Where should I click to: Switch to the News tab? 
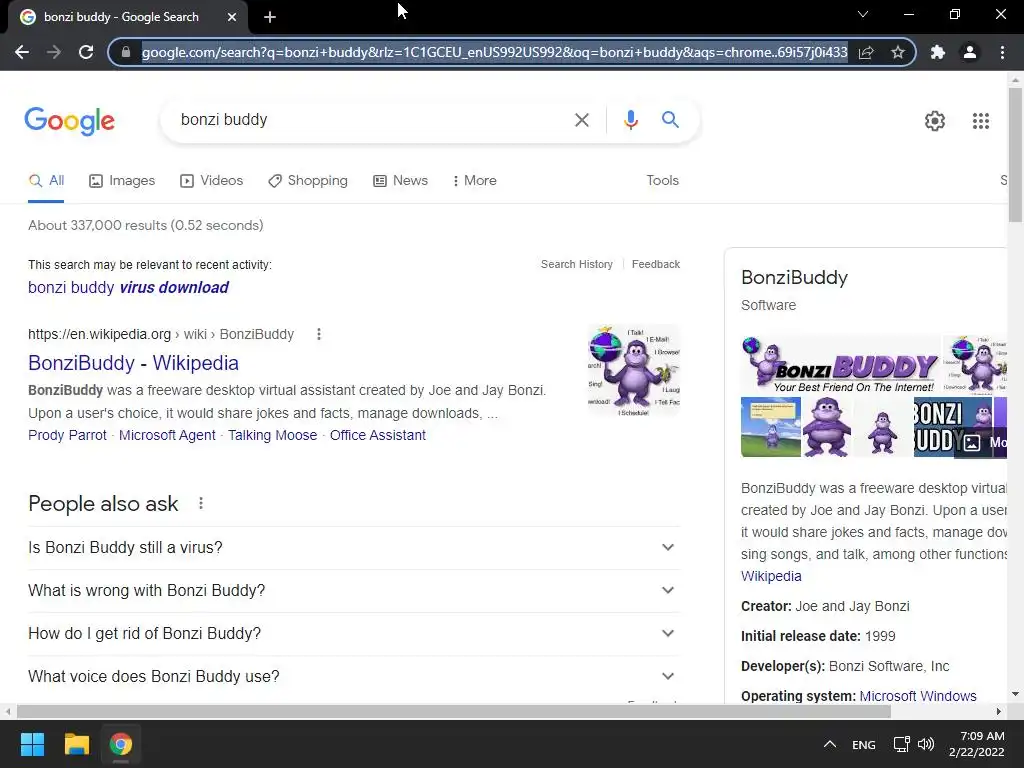(400, 180)
